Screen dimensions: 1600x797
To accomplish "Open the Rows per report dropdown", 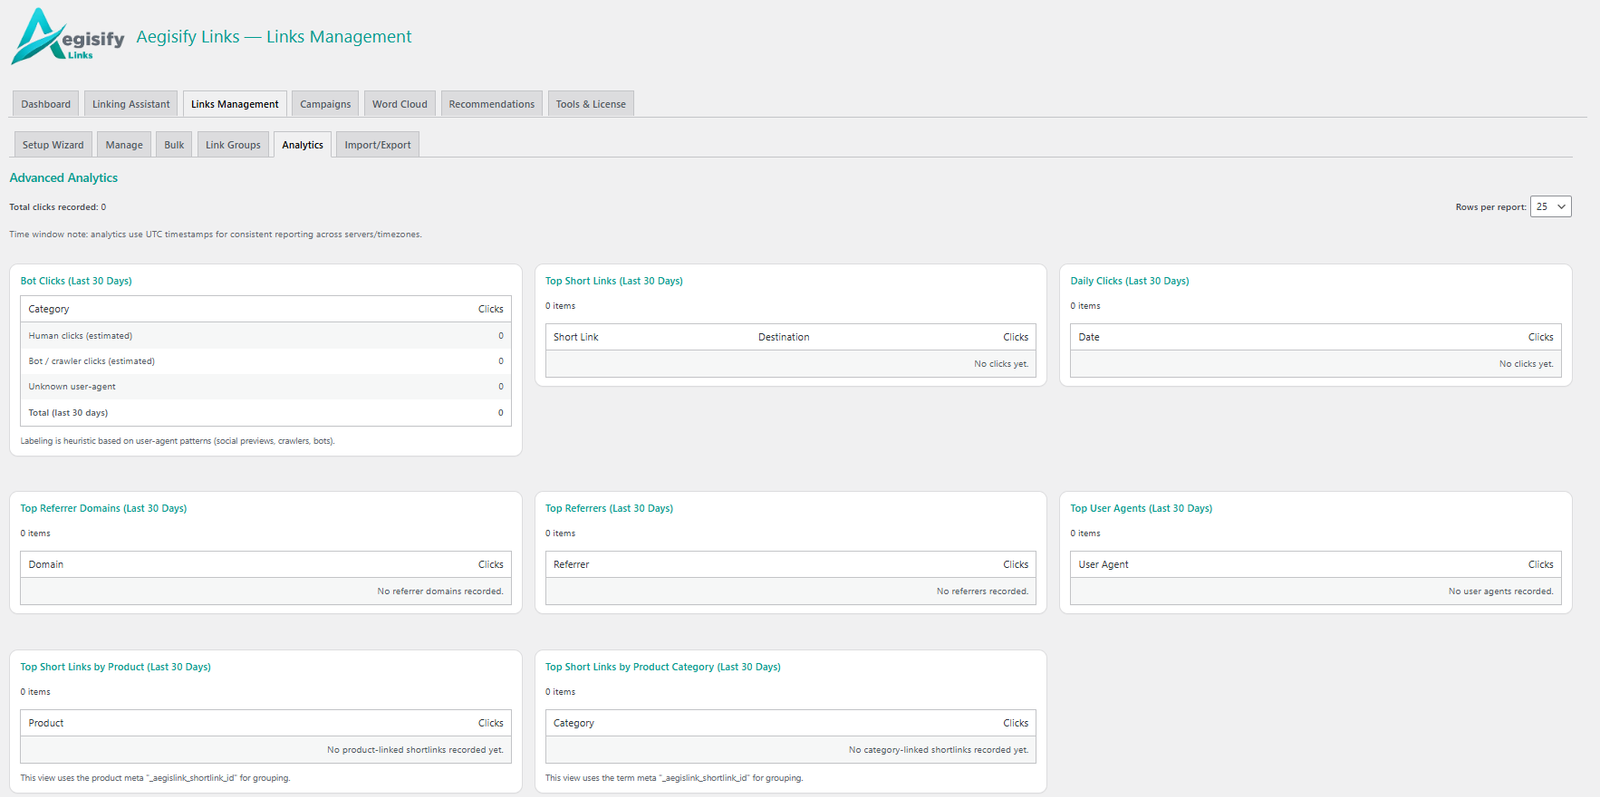I will pos(1550,207).
